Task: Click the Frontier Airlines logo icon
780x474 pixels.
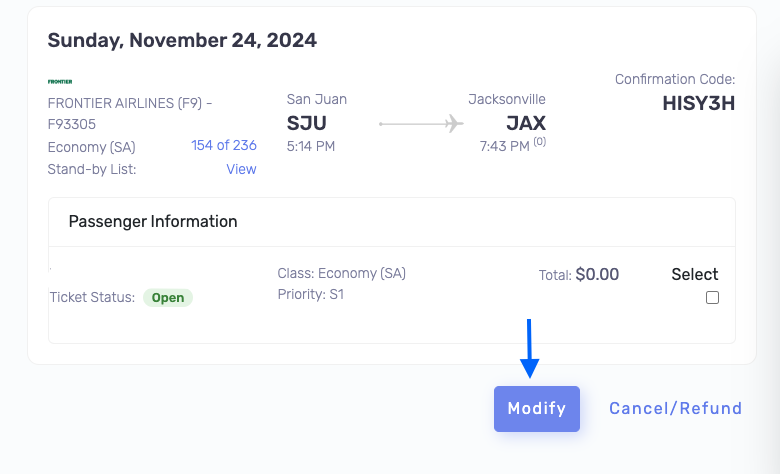Action: pos(60,82)
